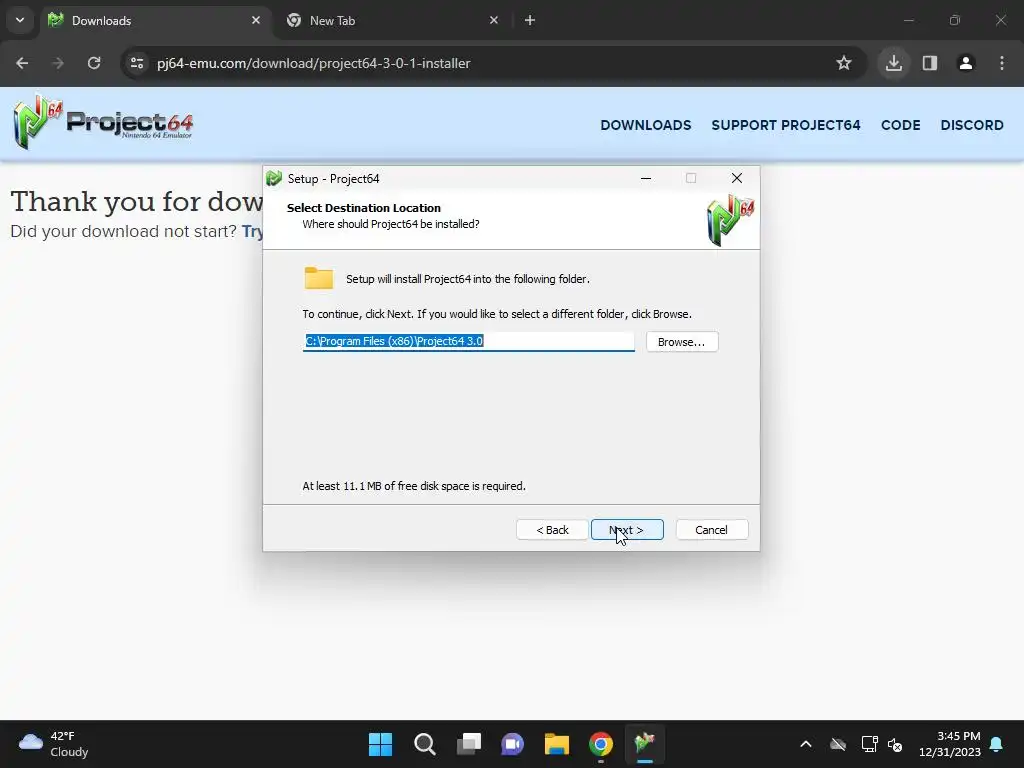Switch to the New Tab browser tab
Screen dimensions: 1024x768
click(x=392, y=20)
